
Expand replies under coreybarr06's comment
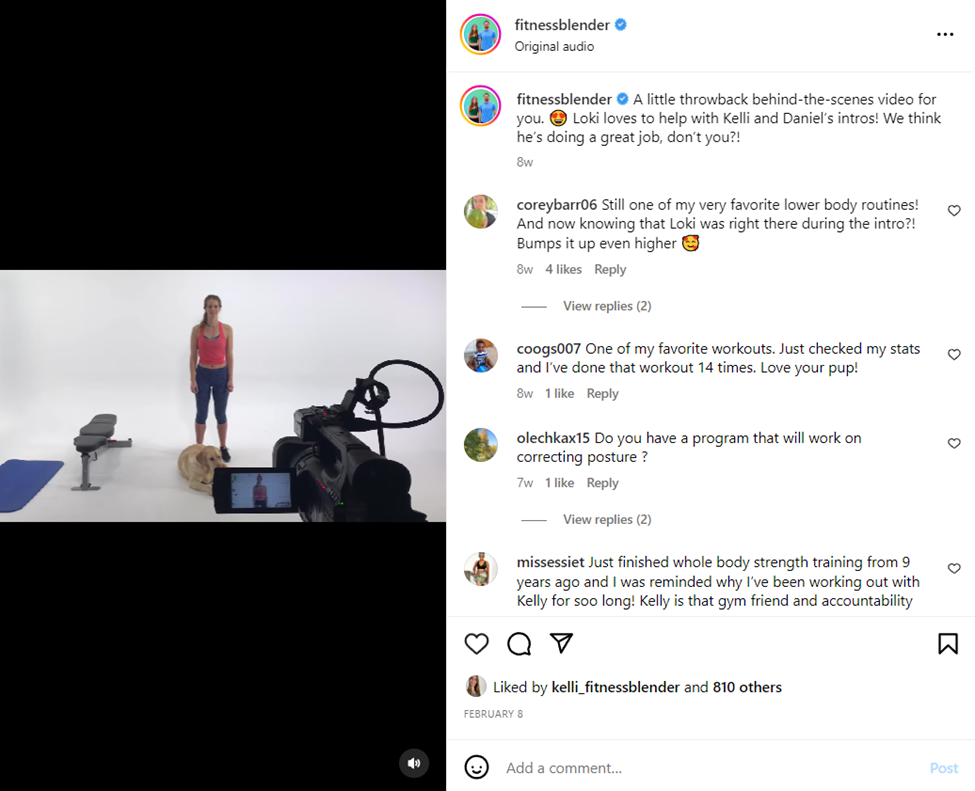(x=606, y=306)
